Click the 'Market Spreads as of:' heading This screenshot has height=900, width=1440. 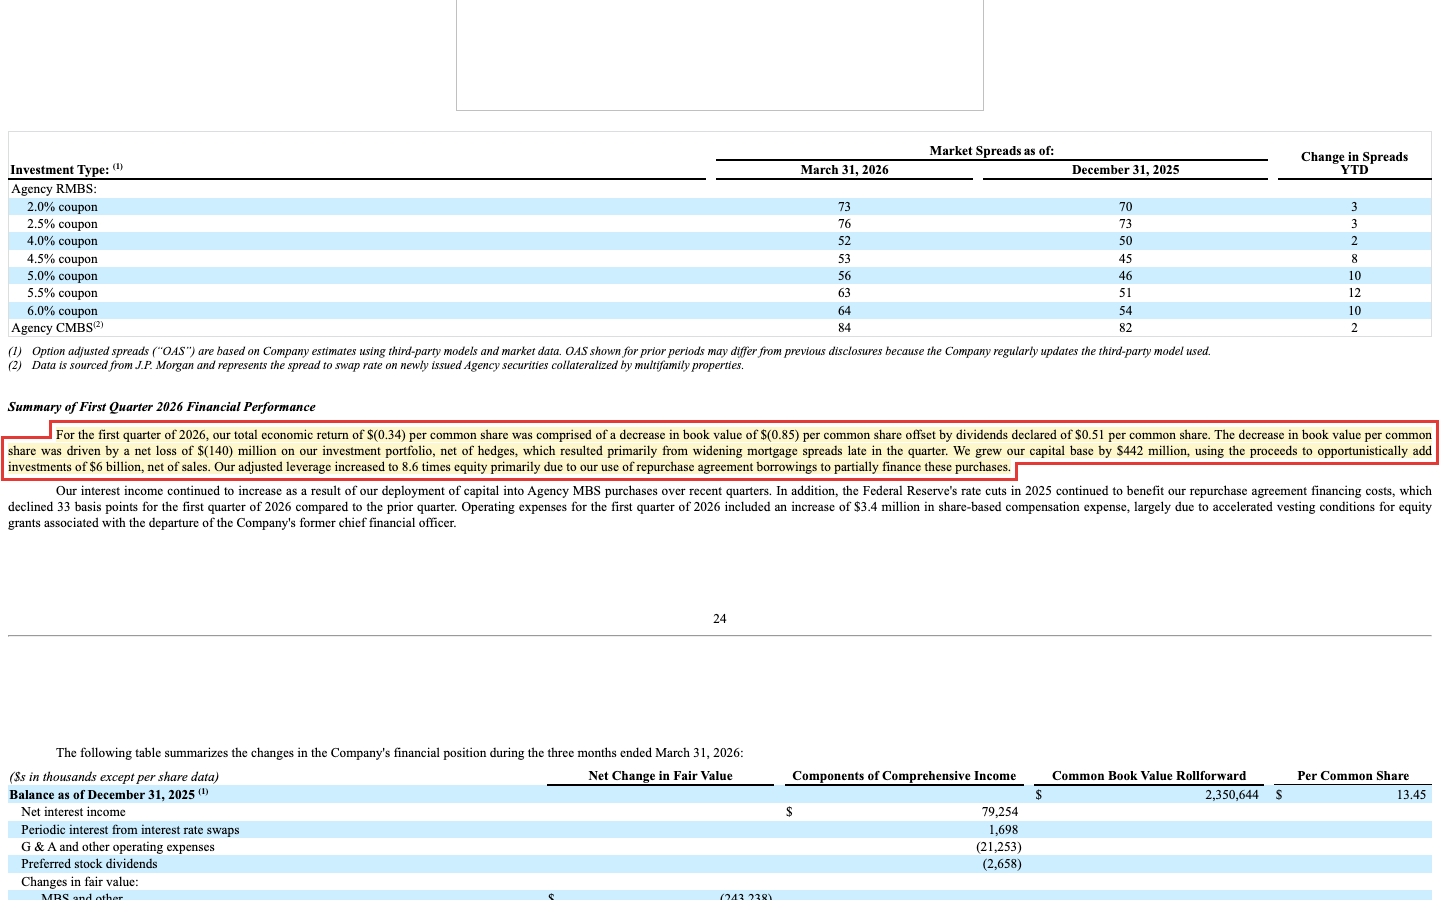992,151
